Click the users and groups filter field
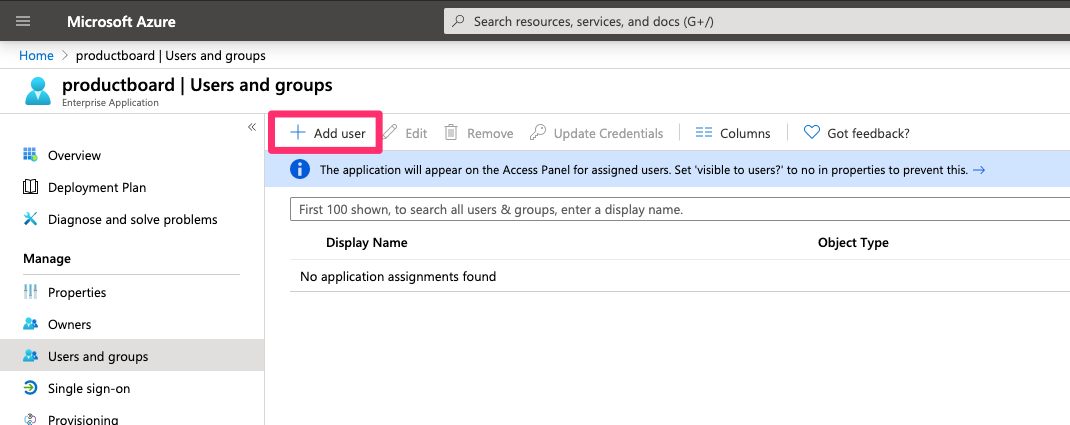Image resolution: width=1070 pixels, height=425 pixels. tap(680, 210)
